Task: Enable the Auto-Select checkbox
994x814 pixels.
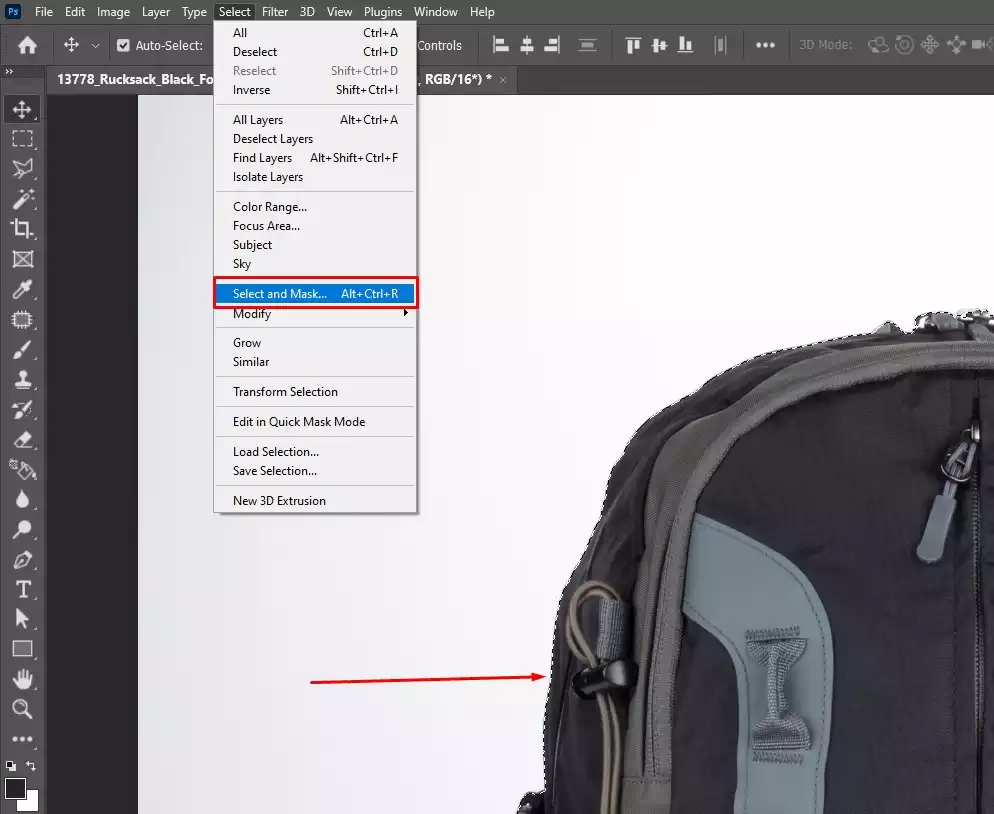Action: click(x=122, y=45)
